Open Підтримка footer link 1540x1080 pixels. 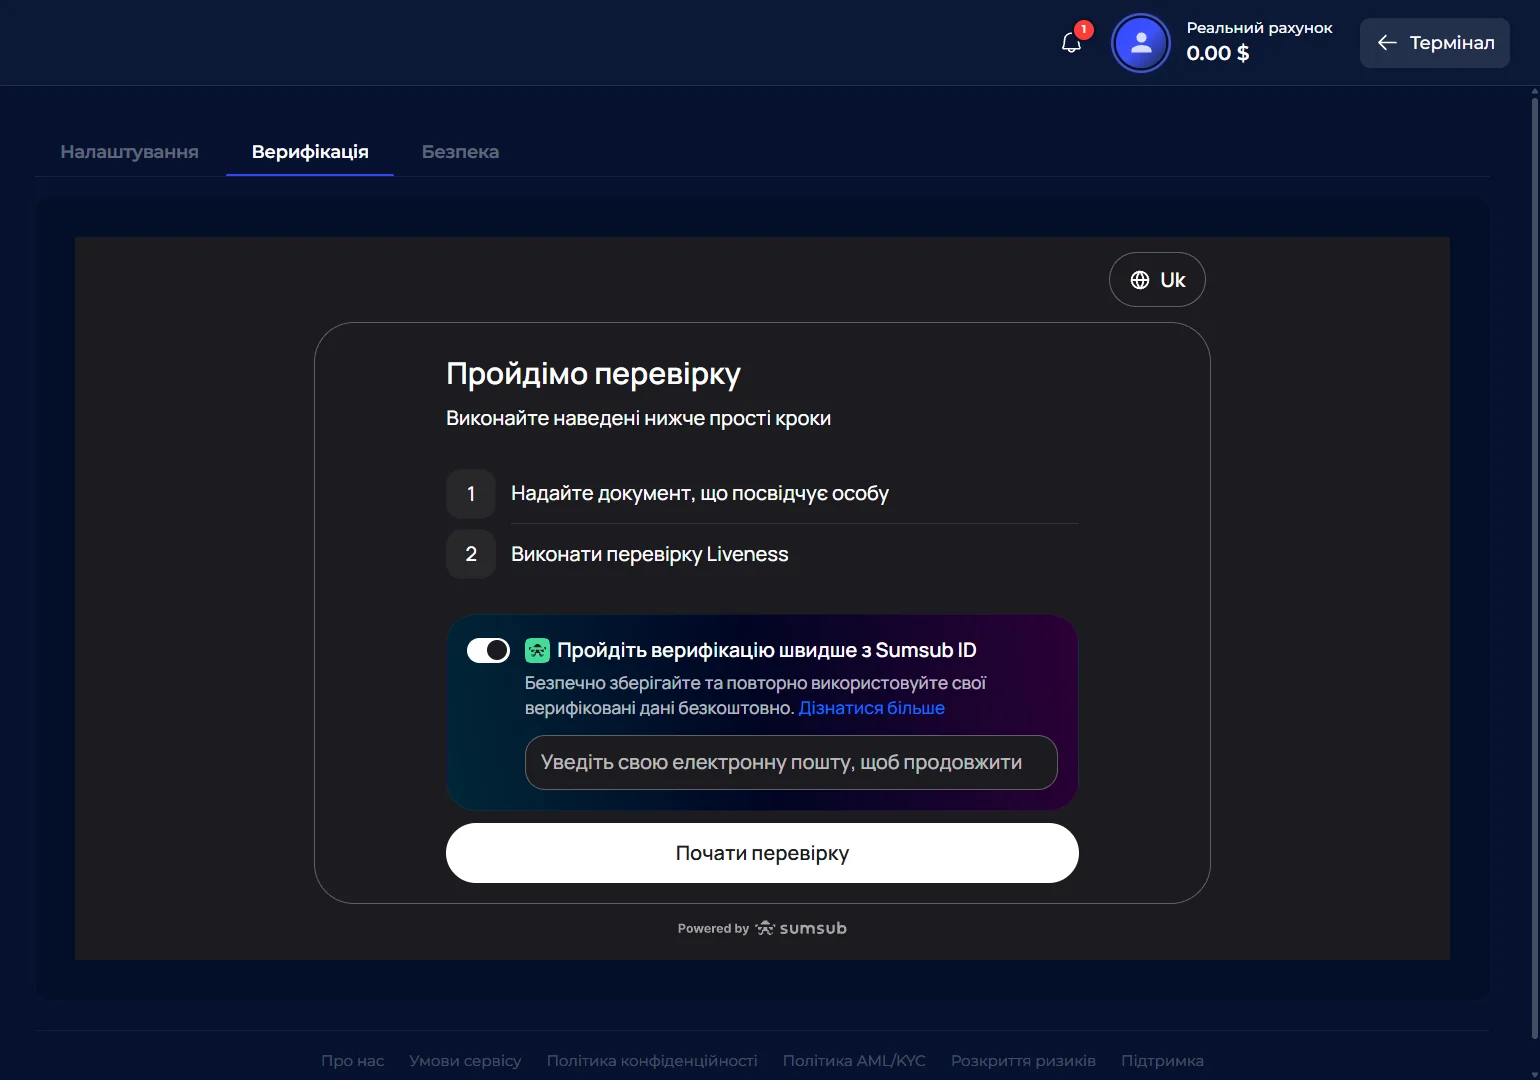click(x=1162, y=1061)
